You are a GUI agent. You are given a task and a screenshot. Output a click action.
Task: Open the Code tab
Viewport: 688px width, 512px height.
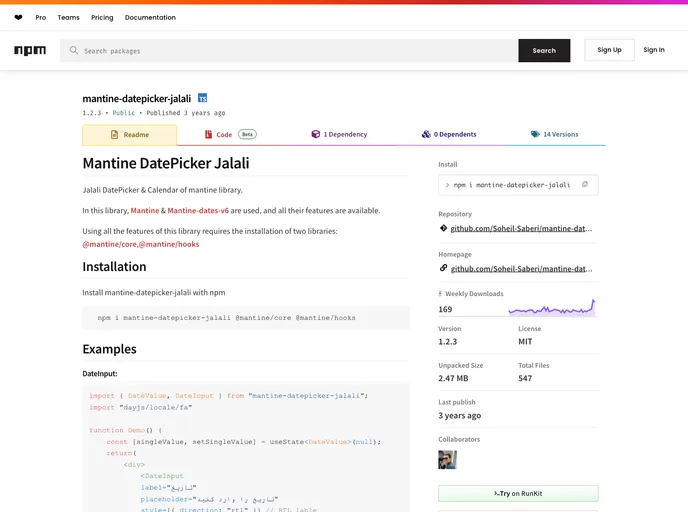coord(230,134)
